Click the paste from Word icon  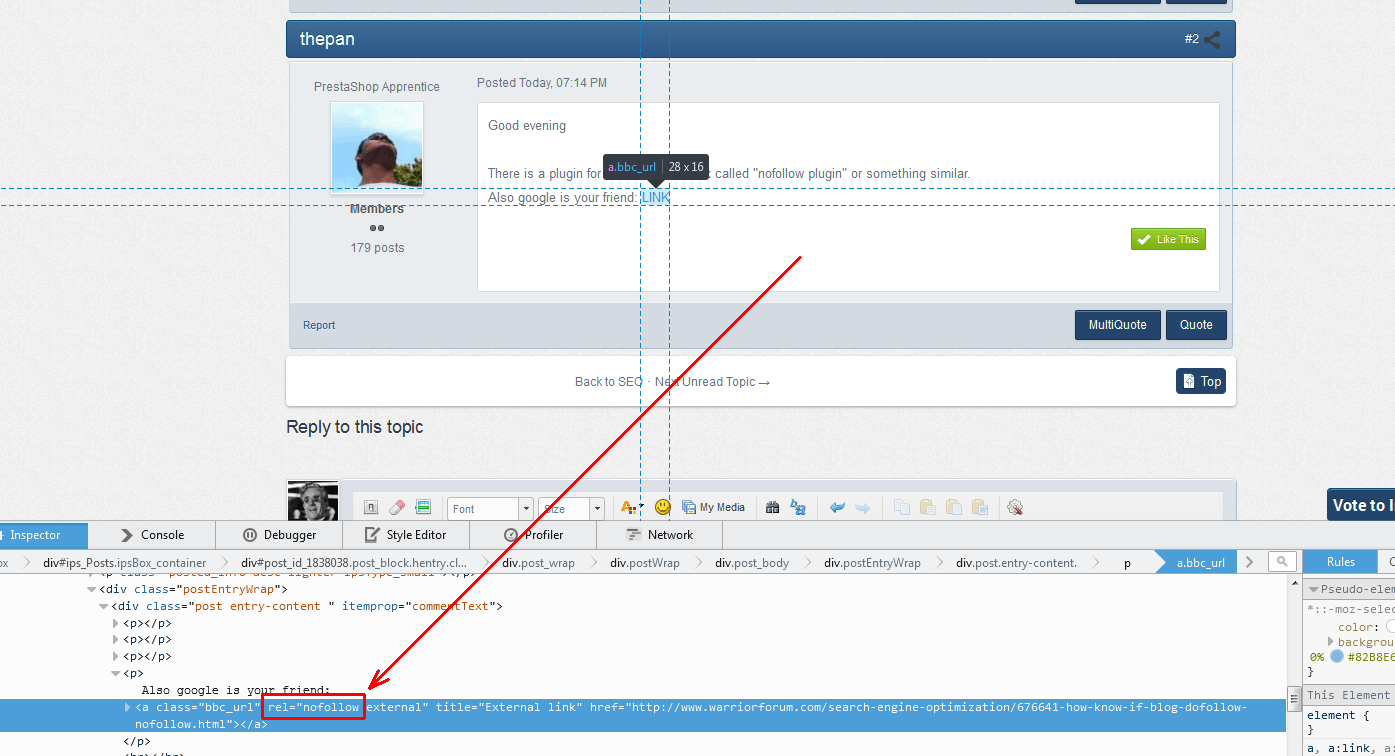click(x=980, y=508)
